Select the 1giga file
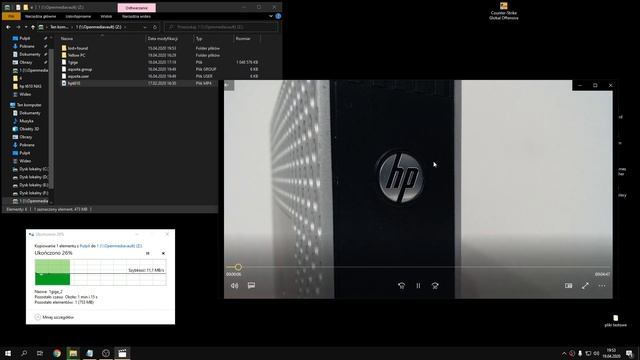 pyautogui.click(x=73, y=62)
